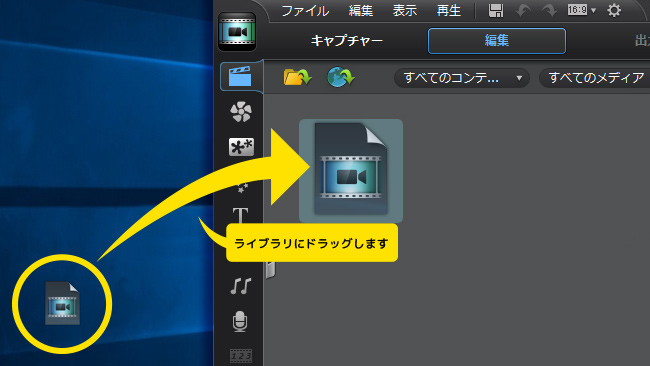Open the preferences gear icon
The width and height of the screenshot is (650, 366).
tap(614, 10)
